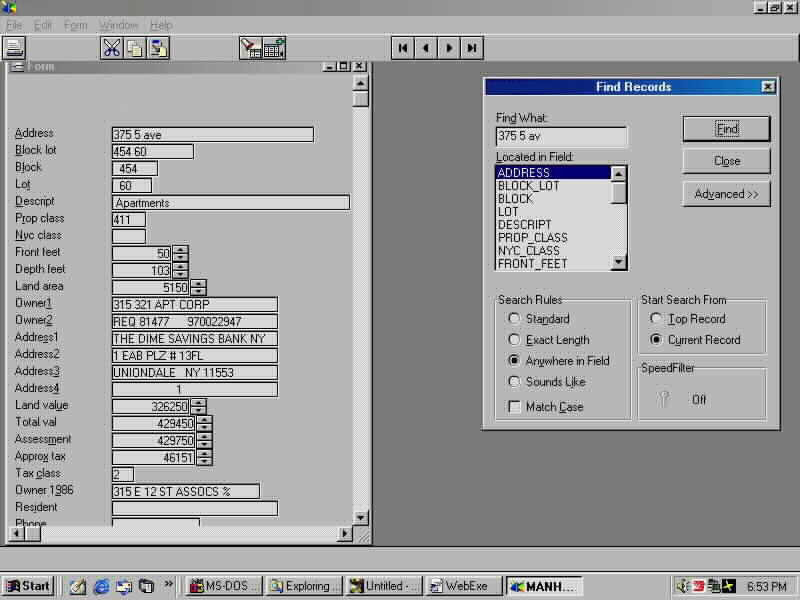Jump to the last record

coord(472,47)
